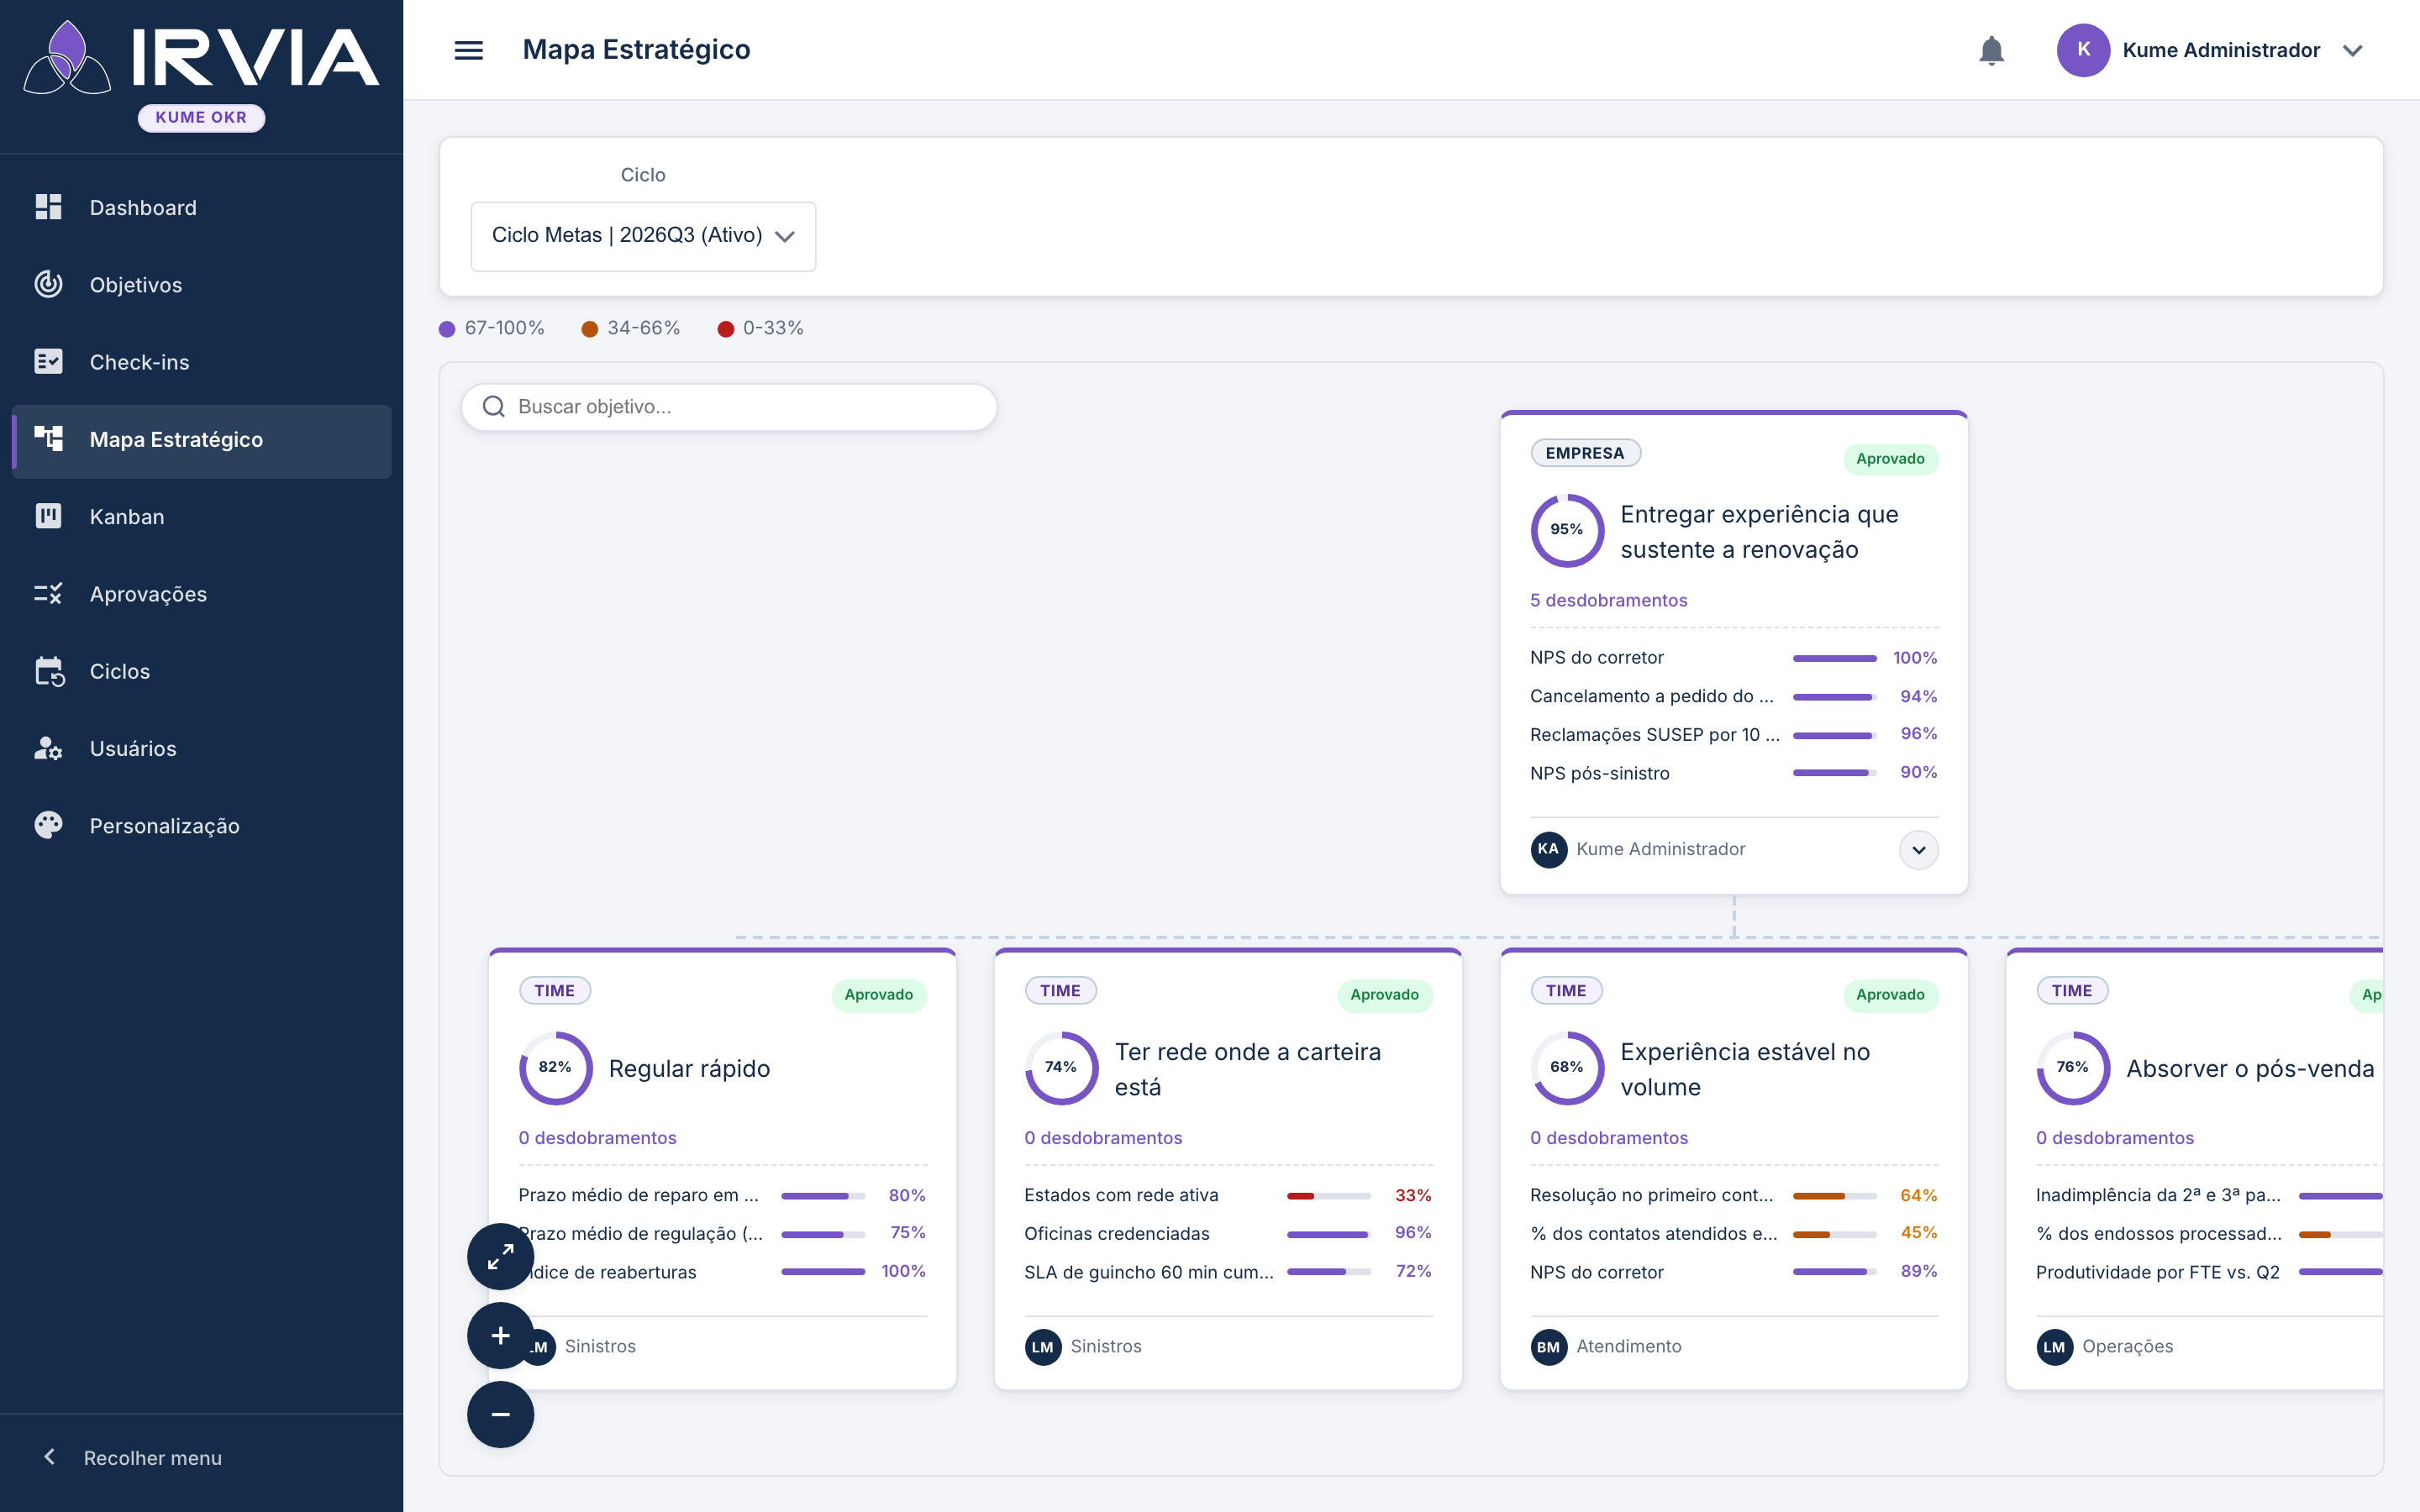Open the Entregar experiência que sustente a renovação objective
The width and height of the screenshot is (2420, 1512).
1759,532
